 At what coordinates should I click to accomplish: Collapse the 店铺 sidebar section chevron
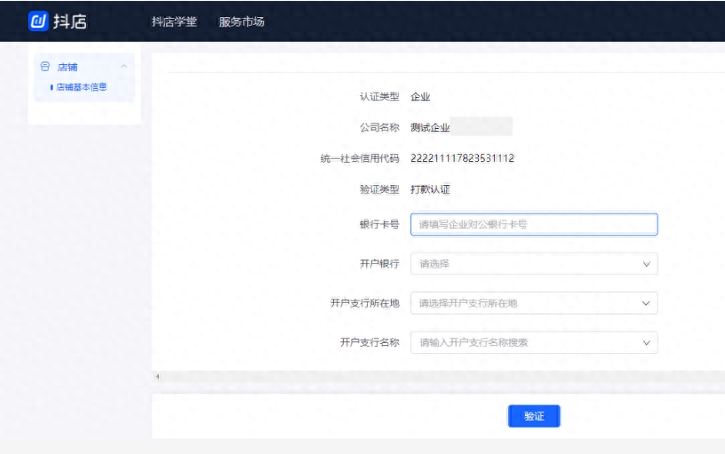tap(124, 67)
